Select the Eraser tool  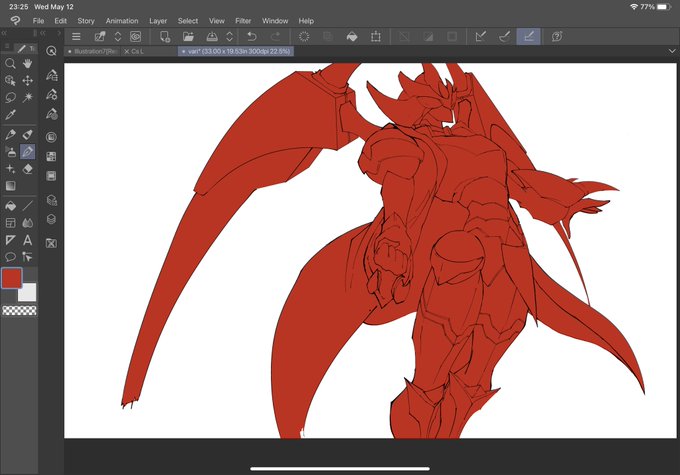point(27,169)
